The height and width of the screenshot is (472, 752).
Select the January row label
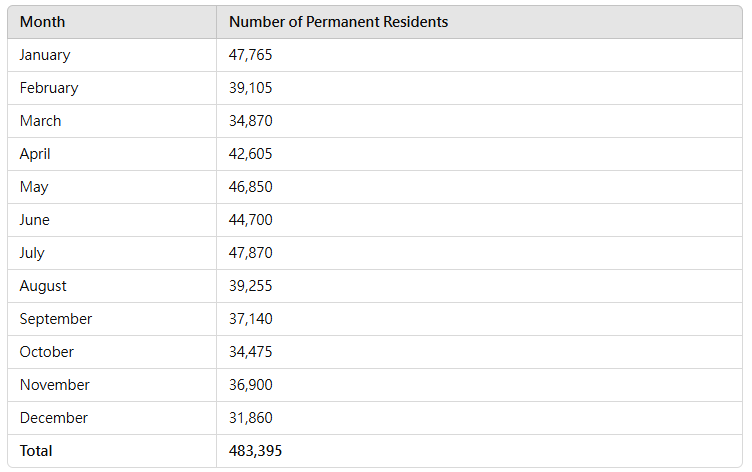click(45, 55)
